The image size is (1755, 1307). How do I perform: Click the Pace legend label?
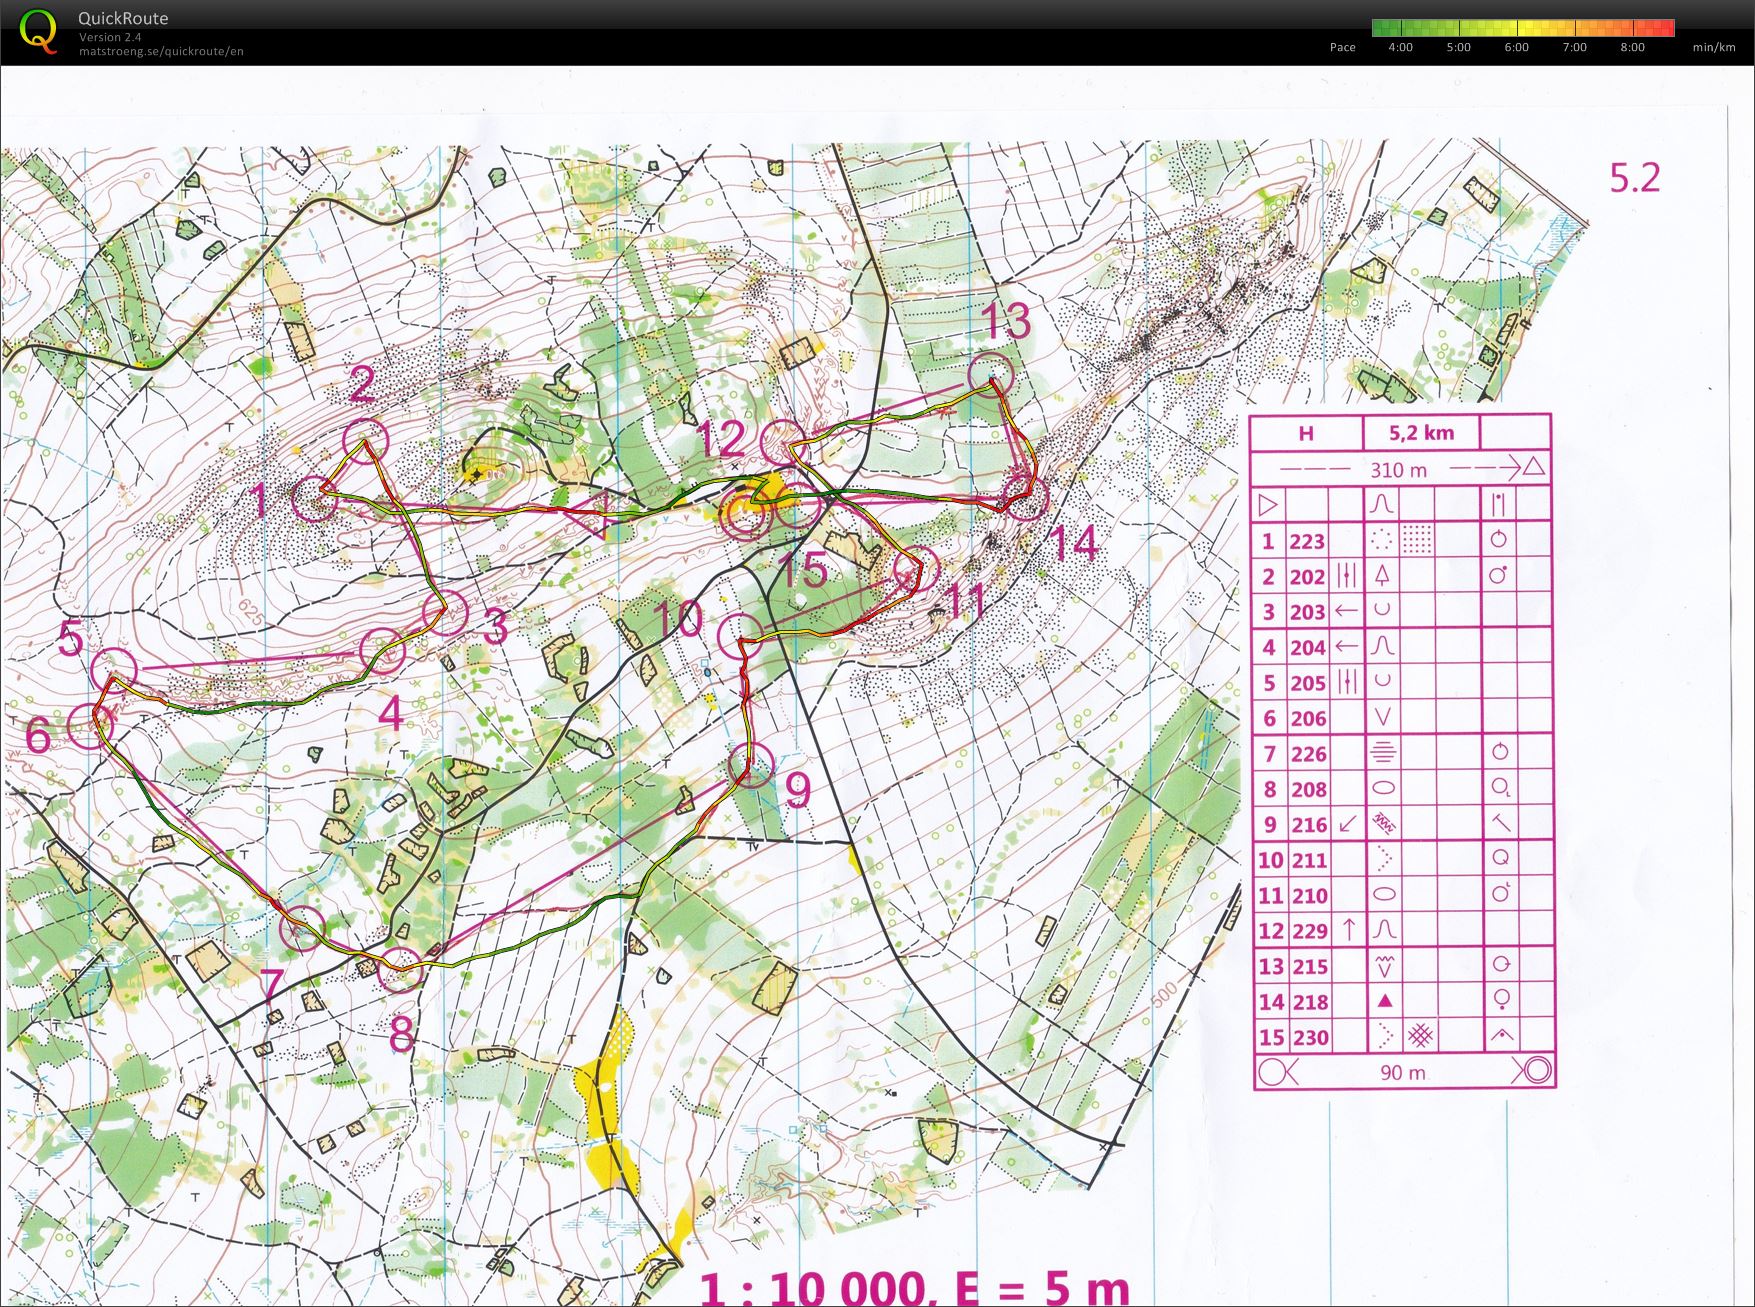1342,47
